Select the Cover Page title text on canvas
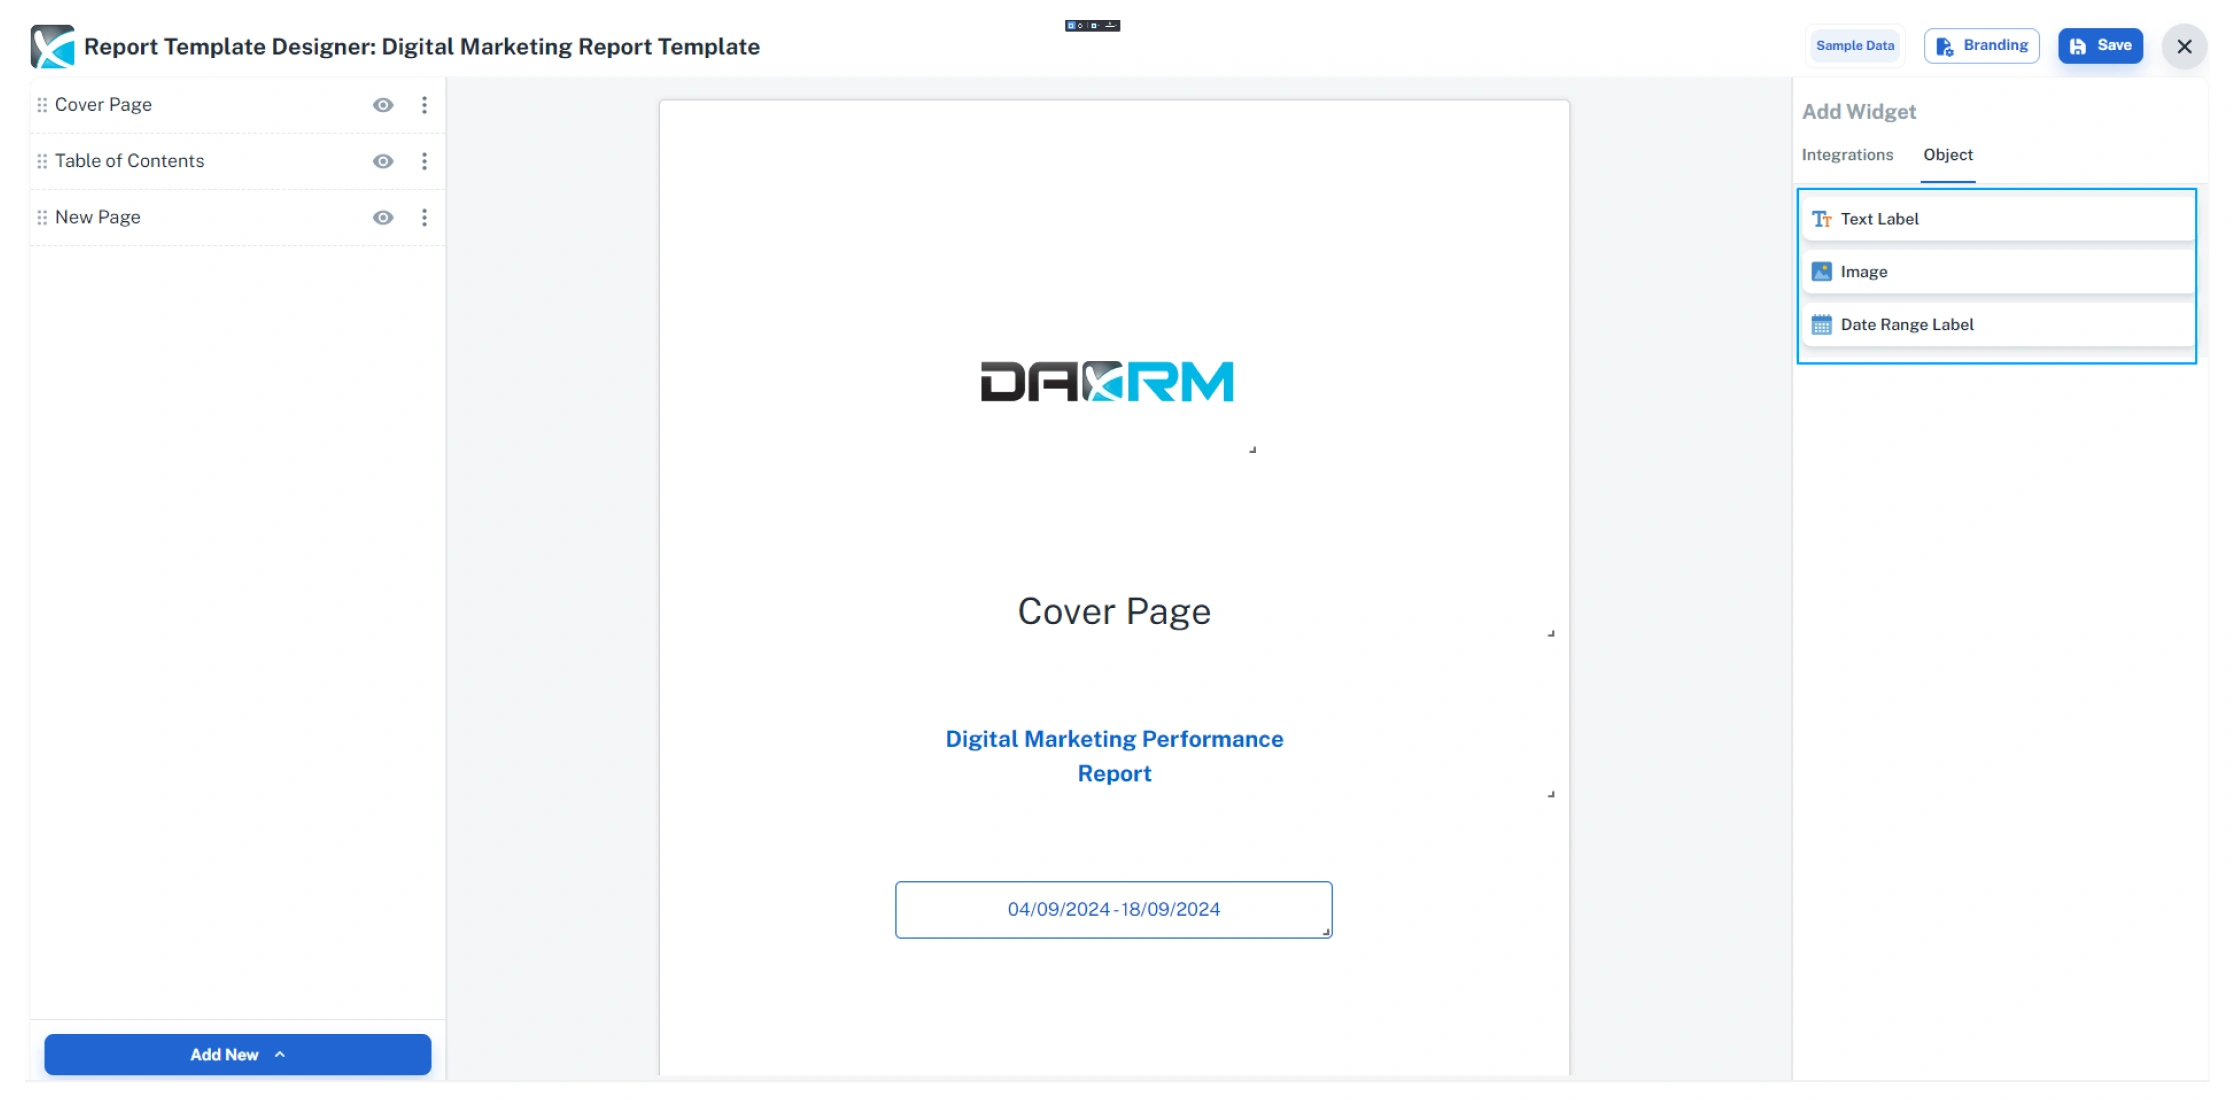Screen dimensions: 2235x1100 (1114, 611)
